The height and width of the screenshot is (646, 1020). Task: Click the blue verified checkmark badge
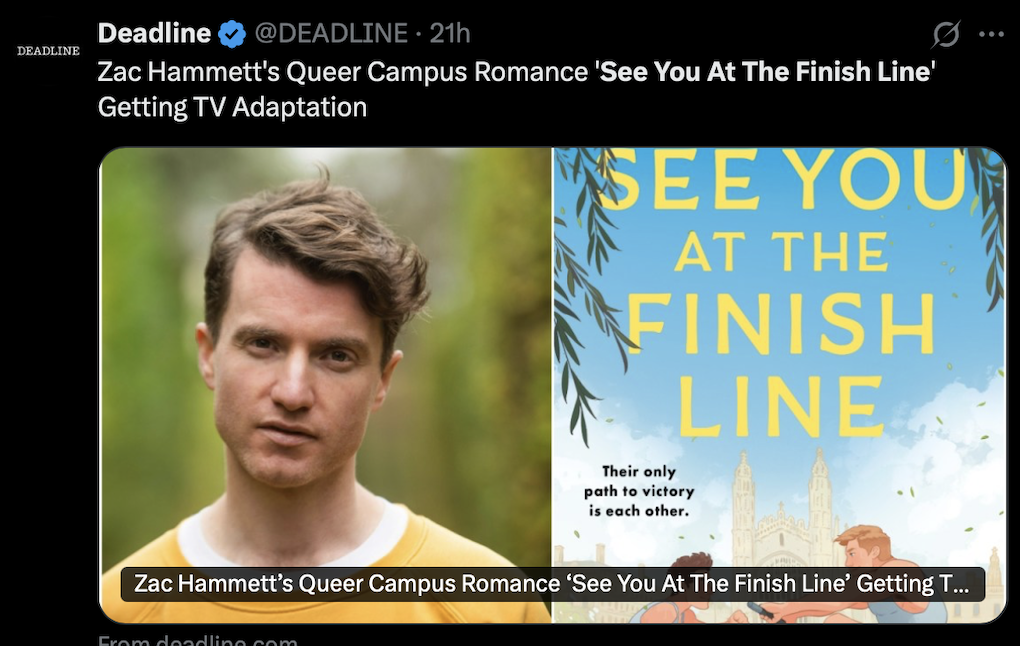[x=232, y=34]
